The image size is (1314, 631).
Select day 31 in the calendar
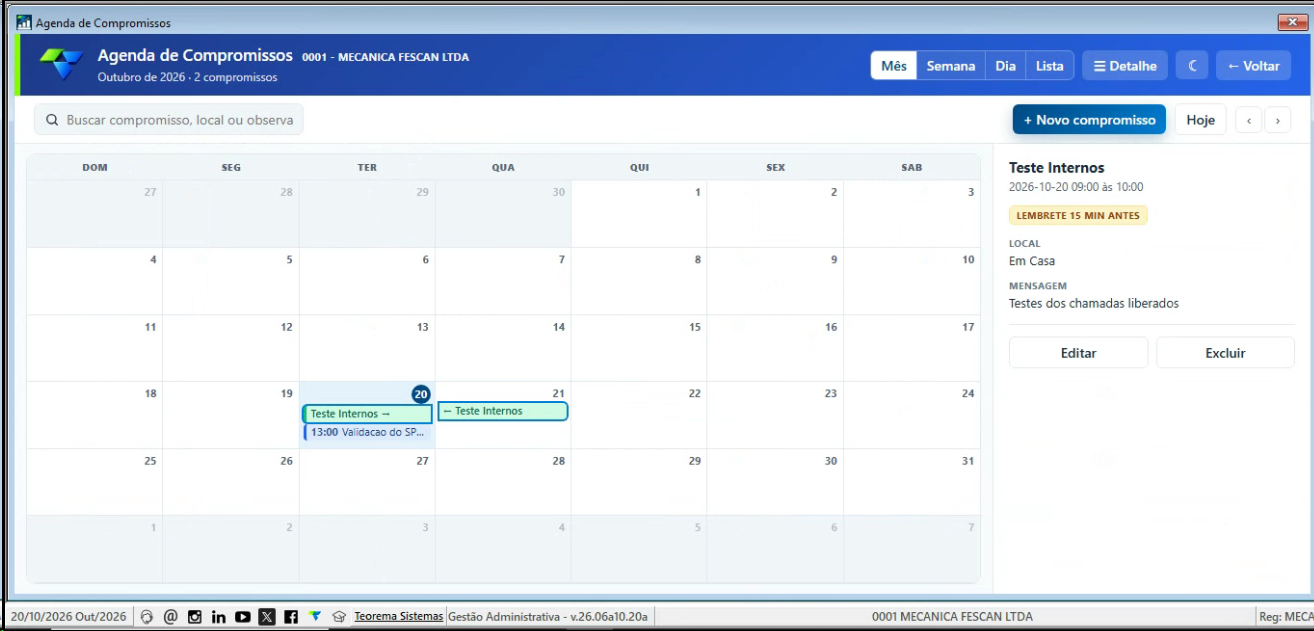[x=912, y=482]
